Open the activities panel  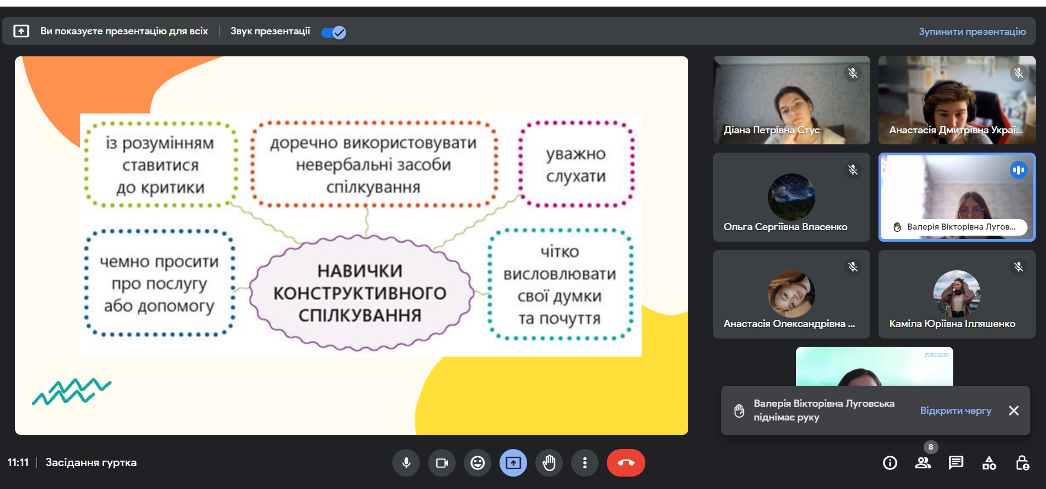tap(989, 463)
